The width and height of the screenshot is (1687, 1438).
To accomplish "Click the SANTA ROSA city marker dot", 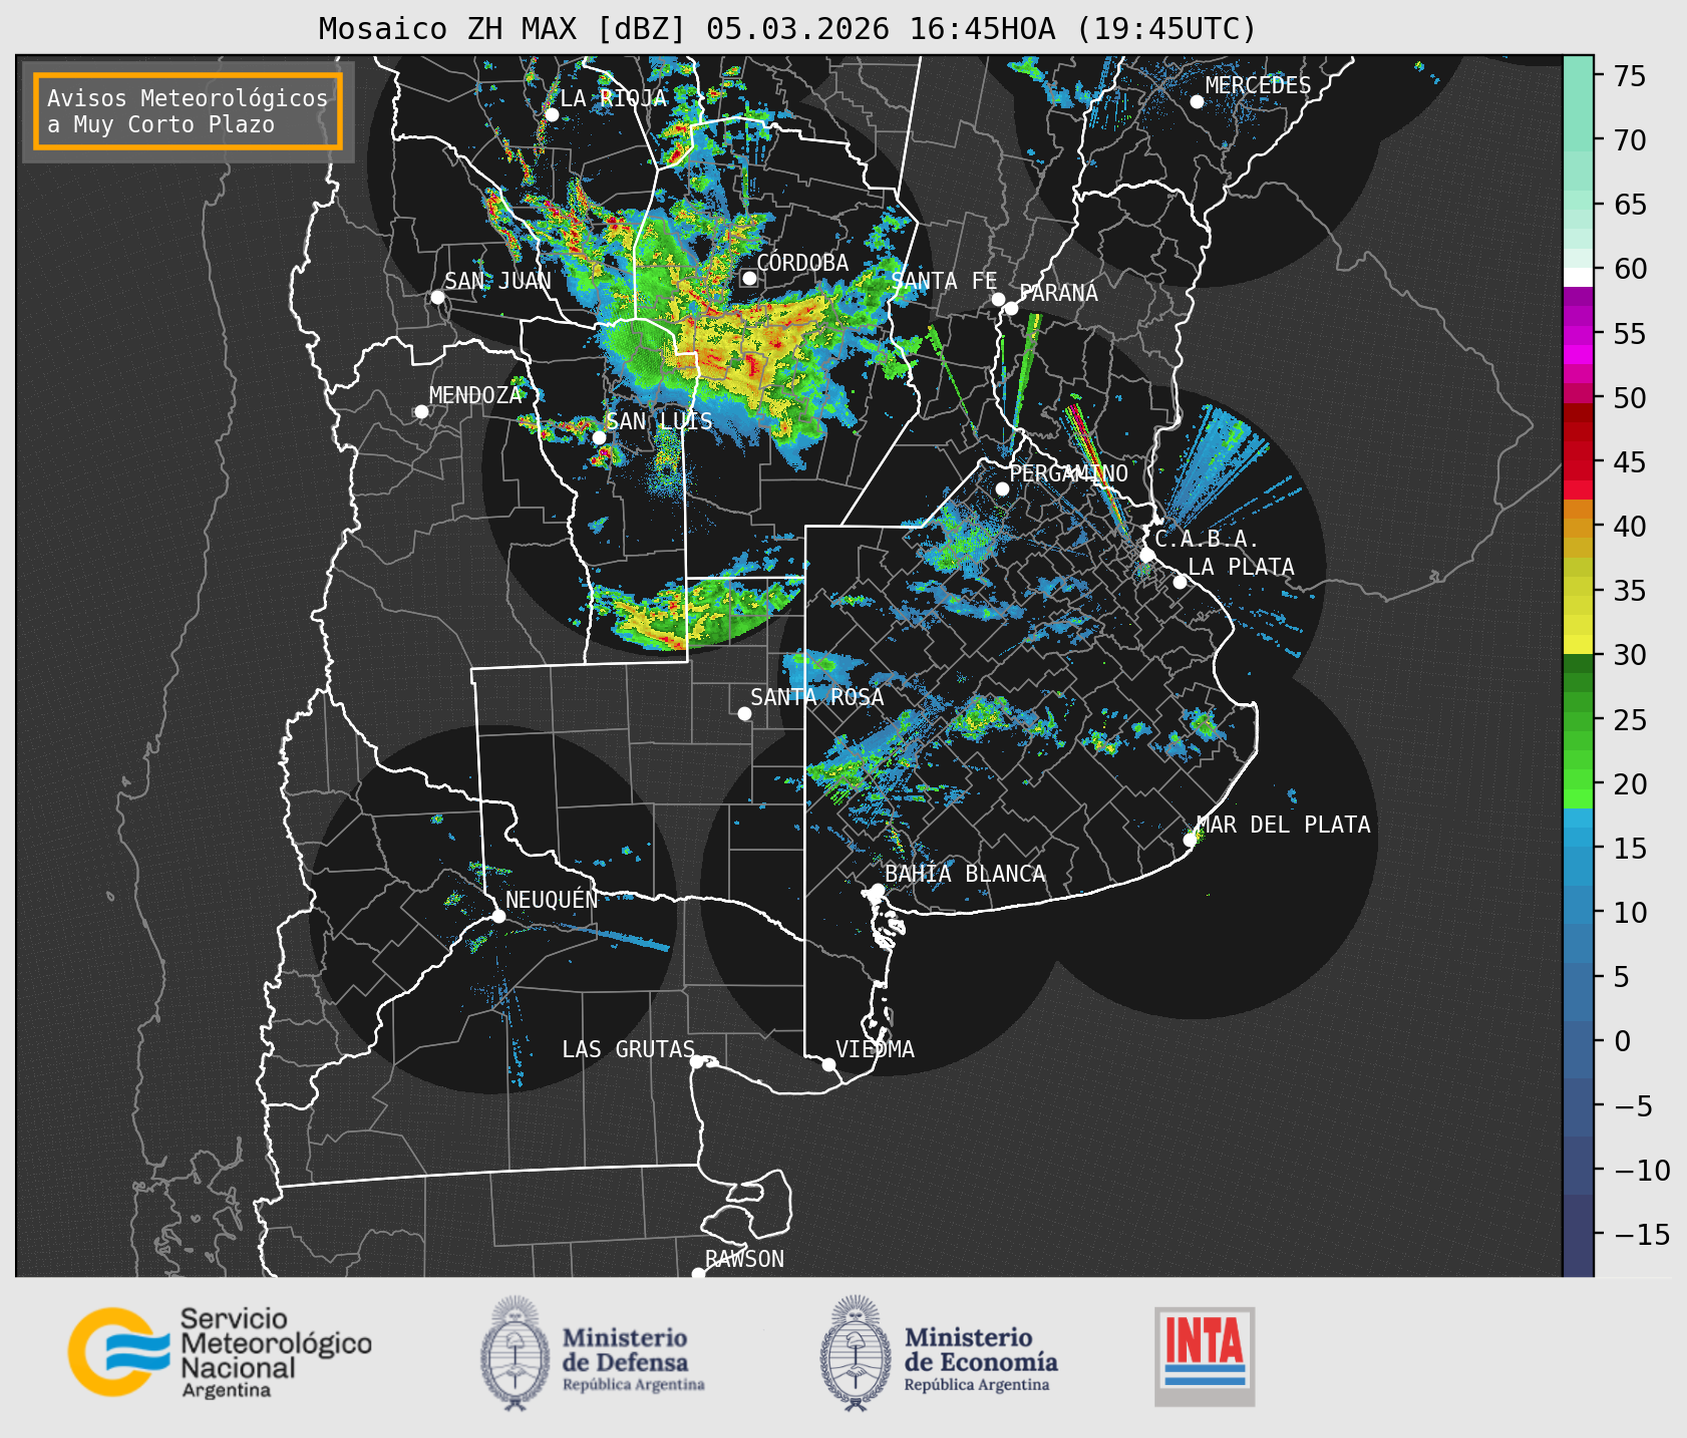I will pyautogui.click(x=744, y=713).
